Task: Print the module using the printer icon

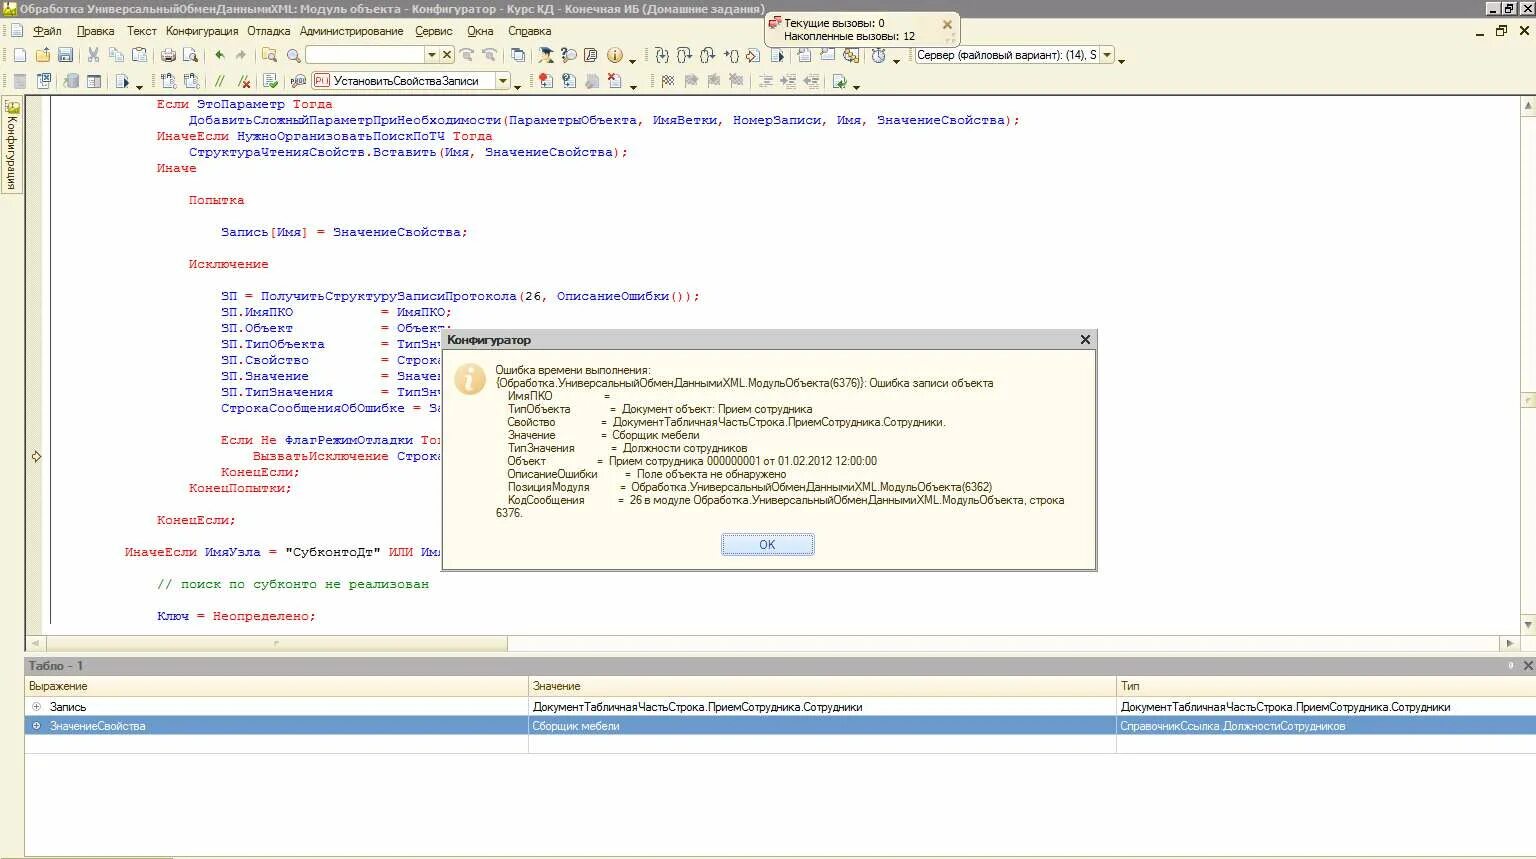Action: pos(168,55)
